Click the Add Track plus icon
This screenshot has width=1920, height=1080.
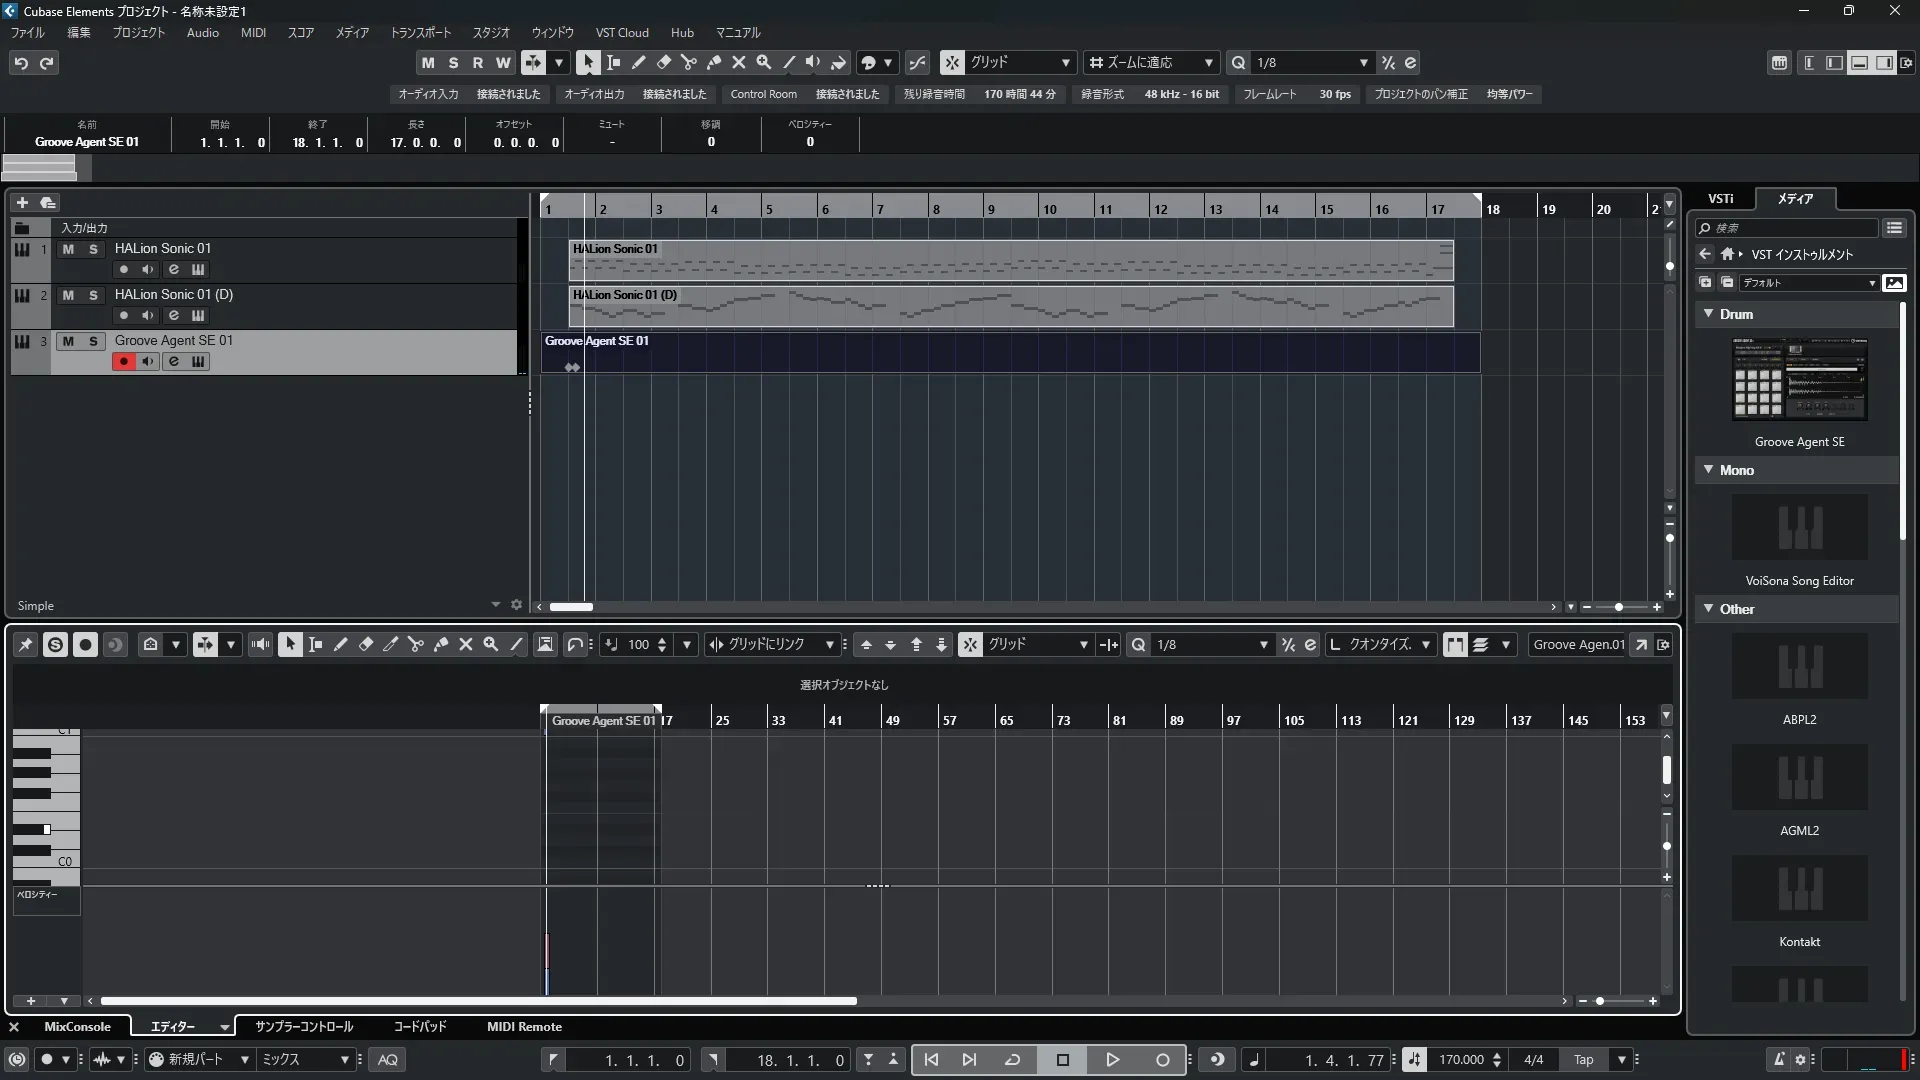(22, 202)
